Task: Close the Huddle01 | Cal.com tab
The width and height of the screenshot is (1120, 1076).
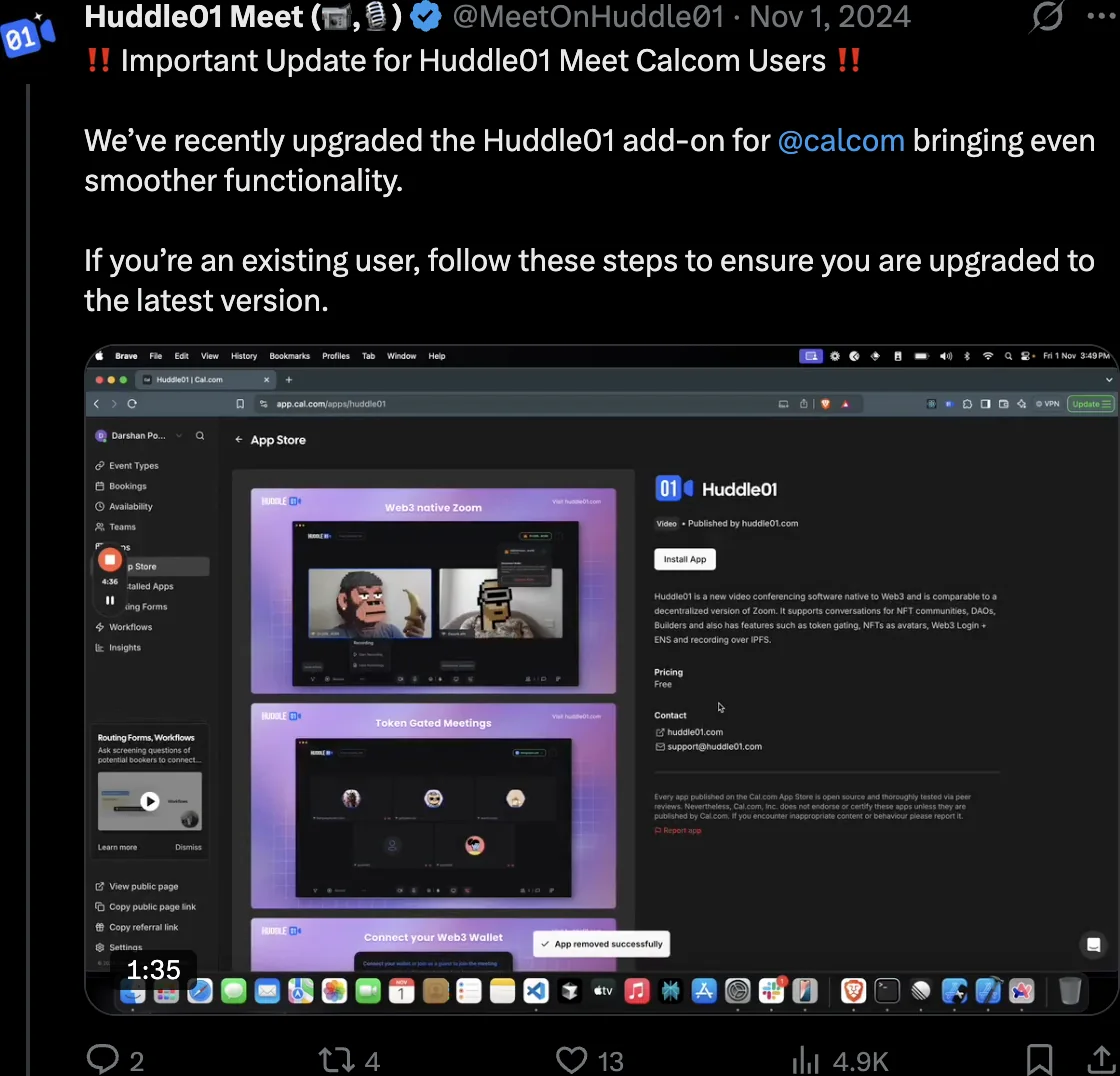Action: tap(266, 379)
